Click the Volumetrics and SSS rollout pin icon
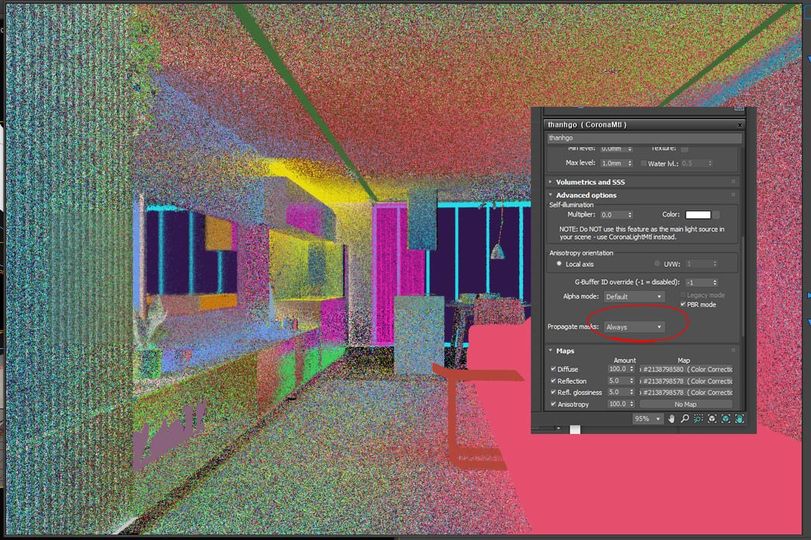 coord(733,182)
